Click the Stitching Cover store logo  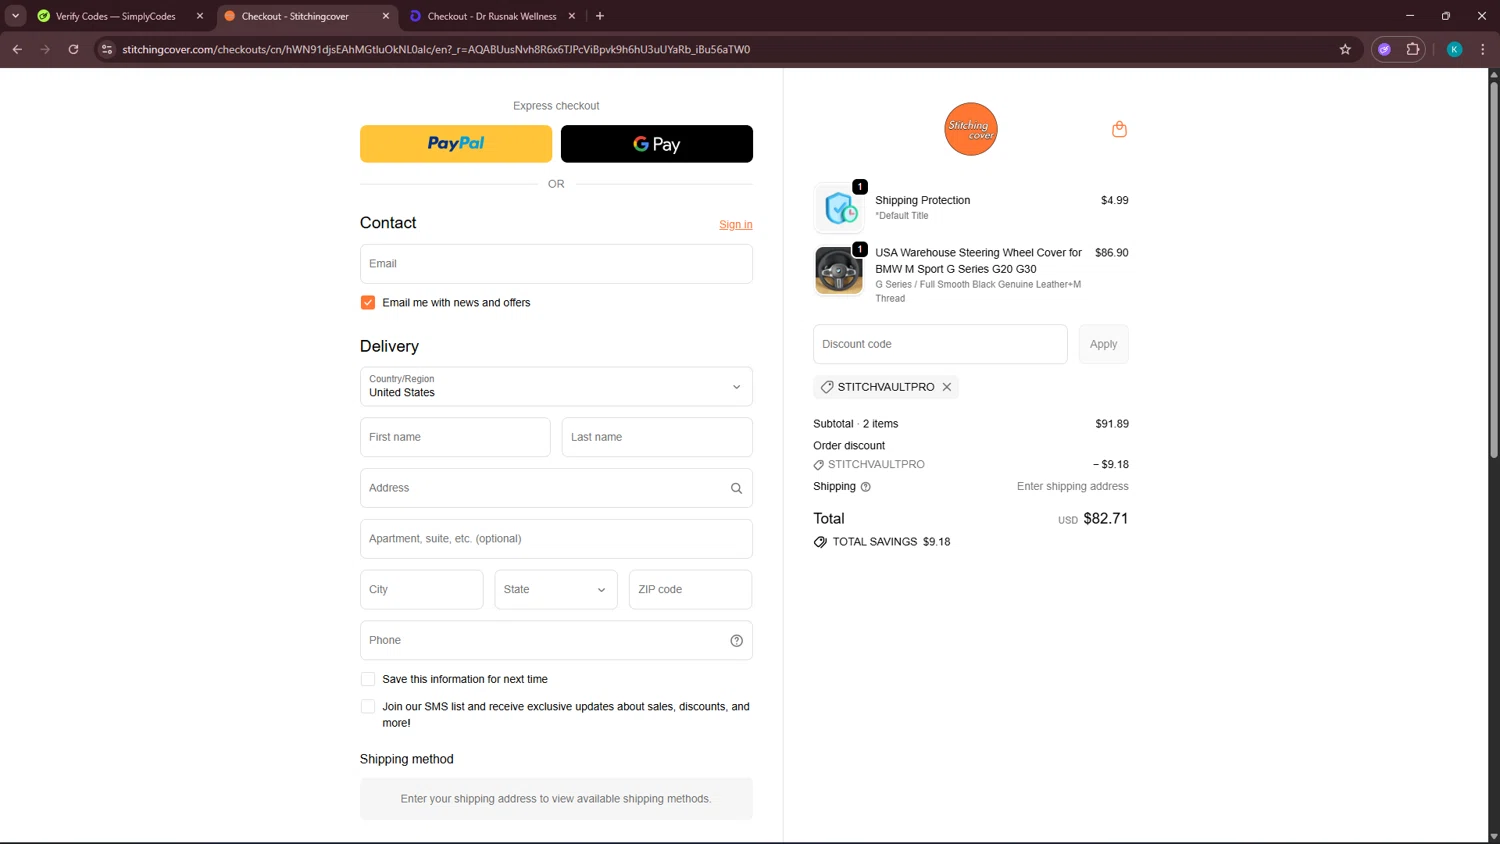tap(971, 129)
